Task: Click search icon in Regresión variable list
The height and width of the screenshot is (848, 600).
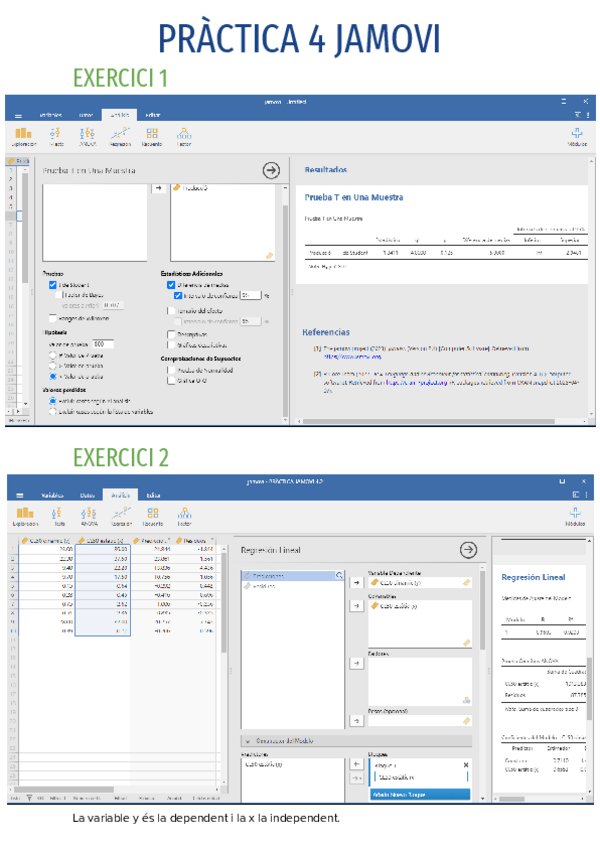Action: [x=339, y=575]
